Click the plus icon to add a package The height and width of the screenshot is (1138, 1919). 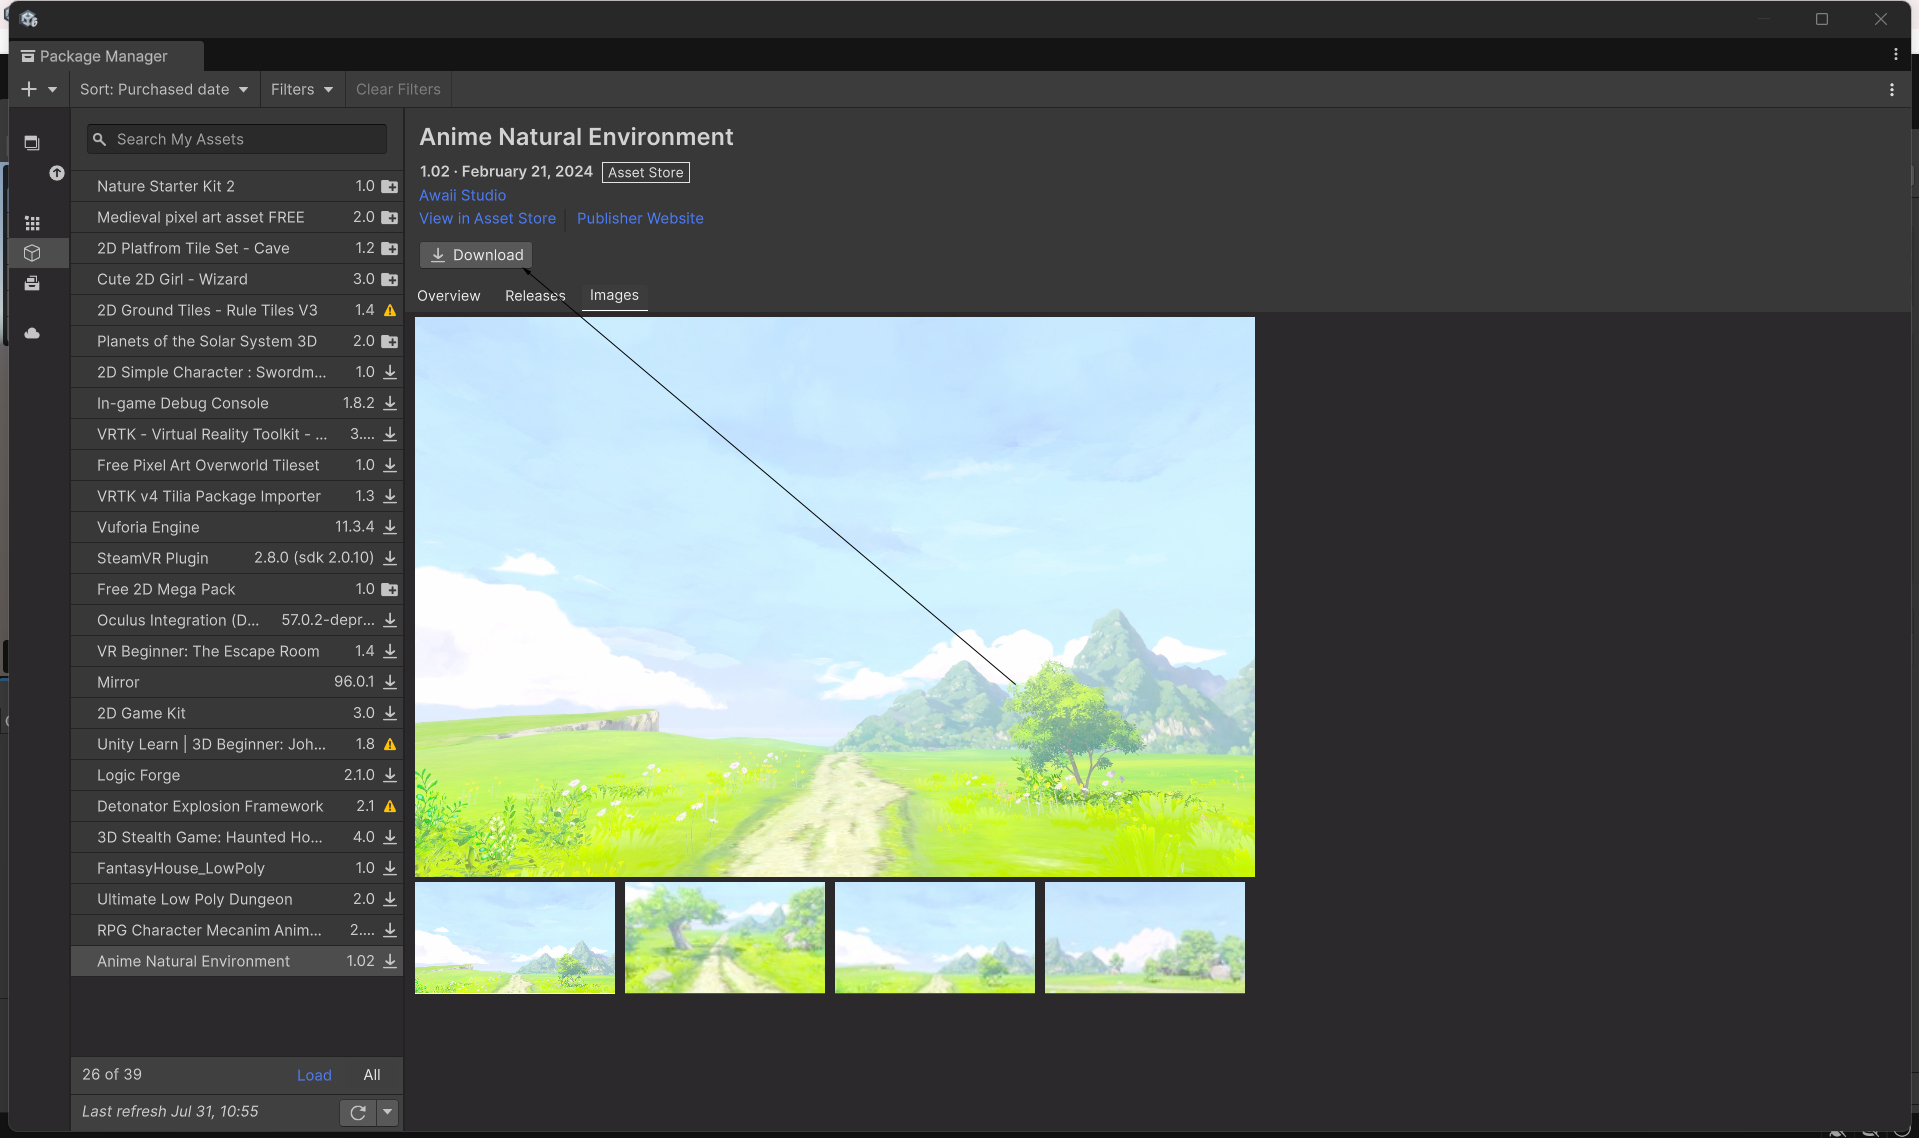coord(29,89)
